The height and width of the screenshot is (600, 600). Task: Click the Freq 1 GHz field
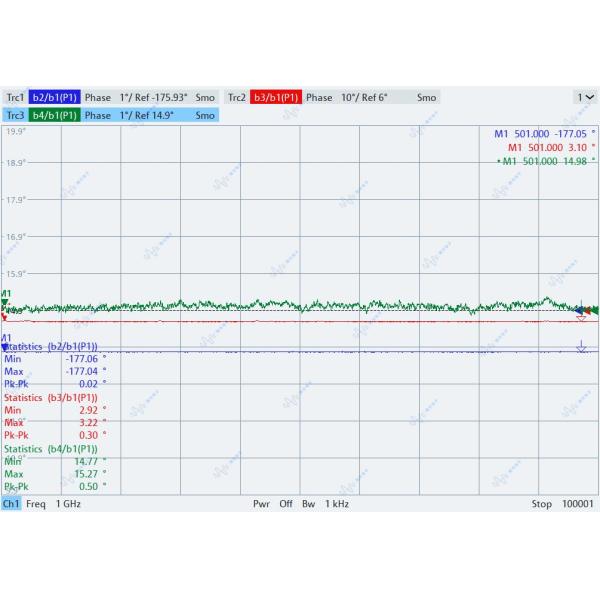click(x=54, y=504)
